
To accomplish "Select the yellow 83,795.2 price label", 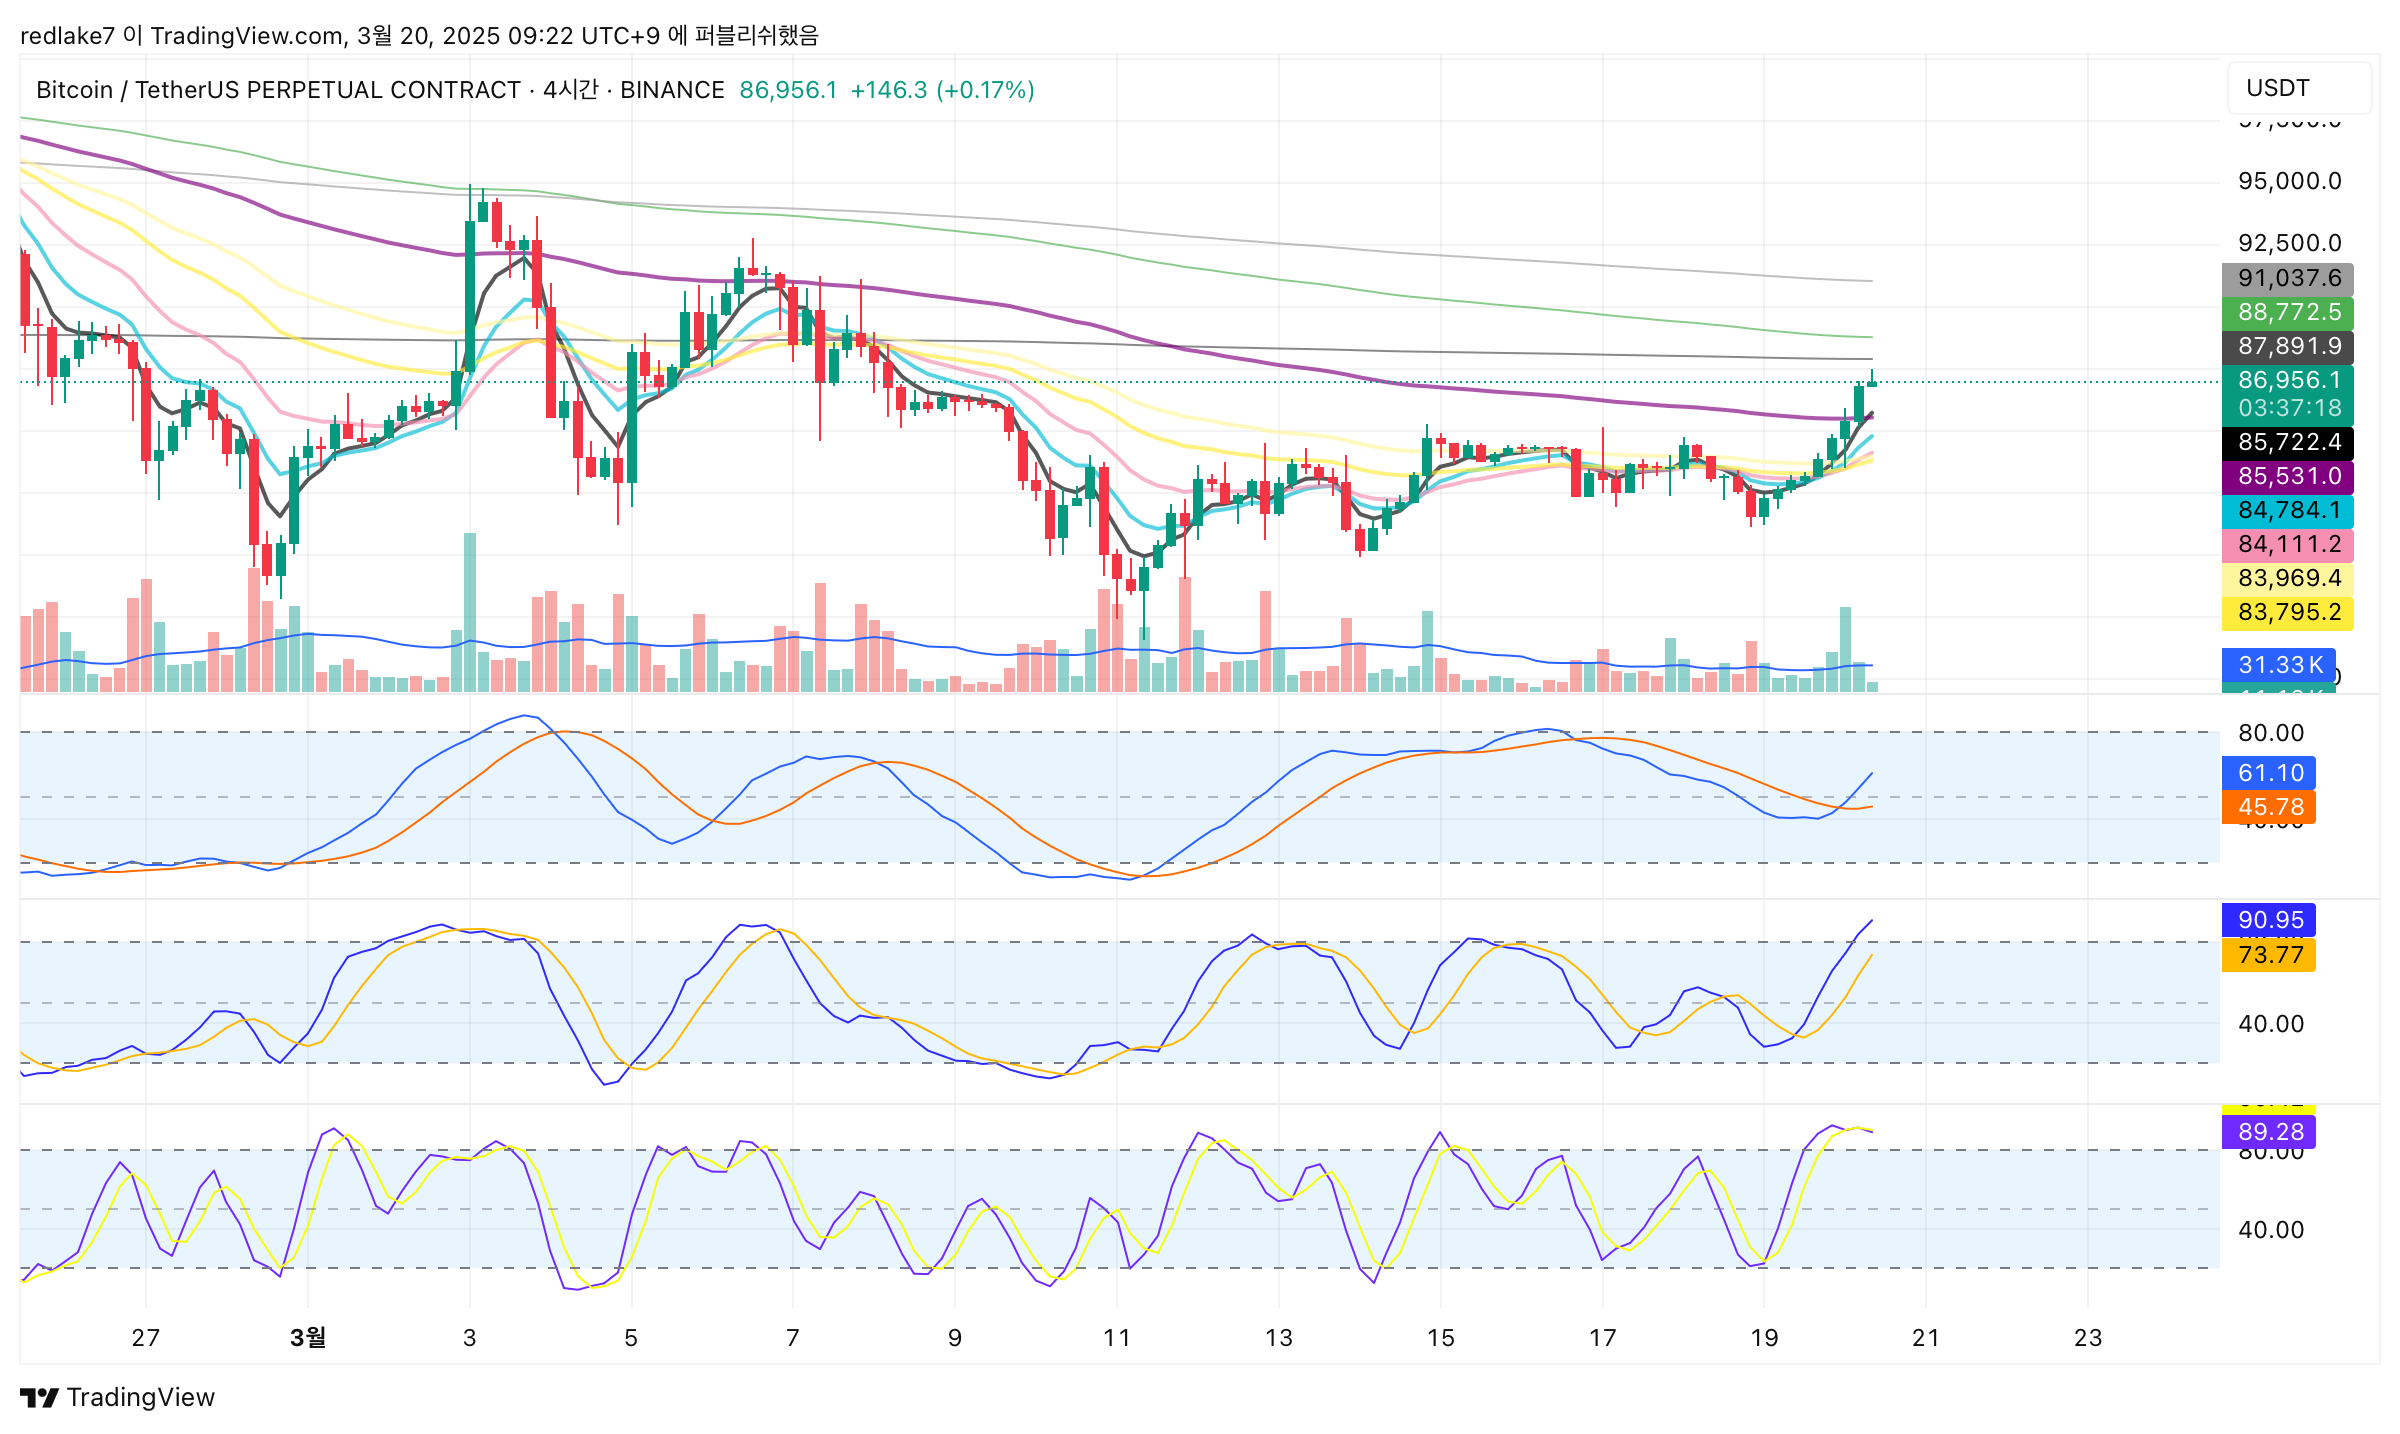I will pos(2288,612).
